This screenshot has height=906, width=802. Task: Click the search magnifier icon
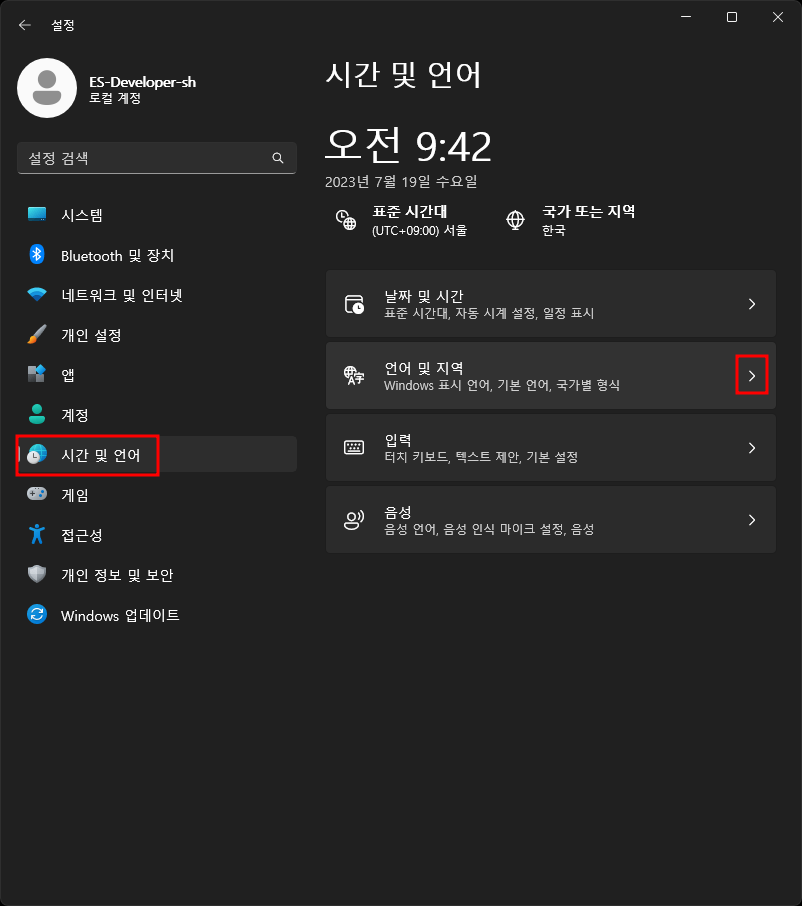coord(278,158)
